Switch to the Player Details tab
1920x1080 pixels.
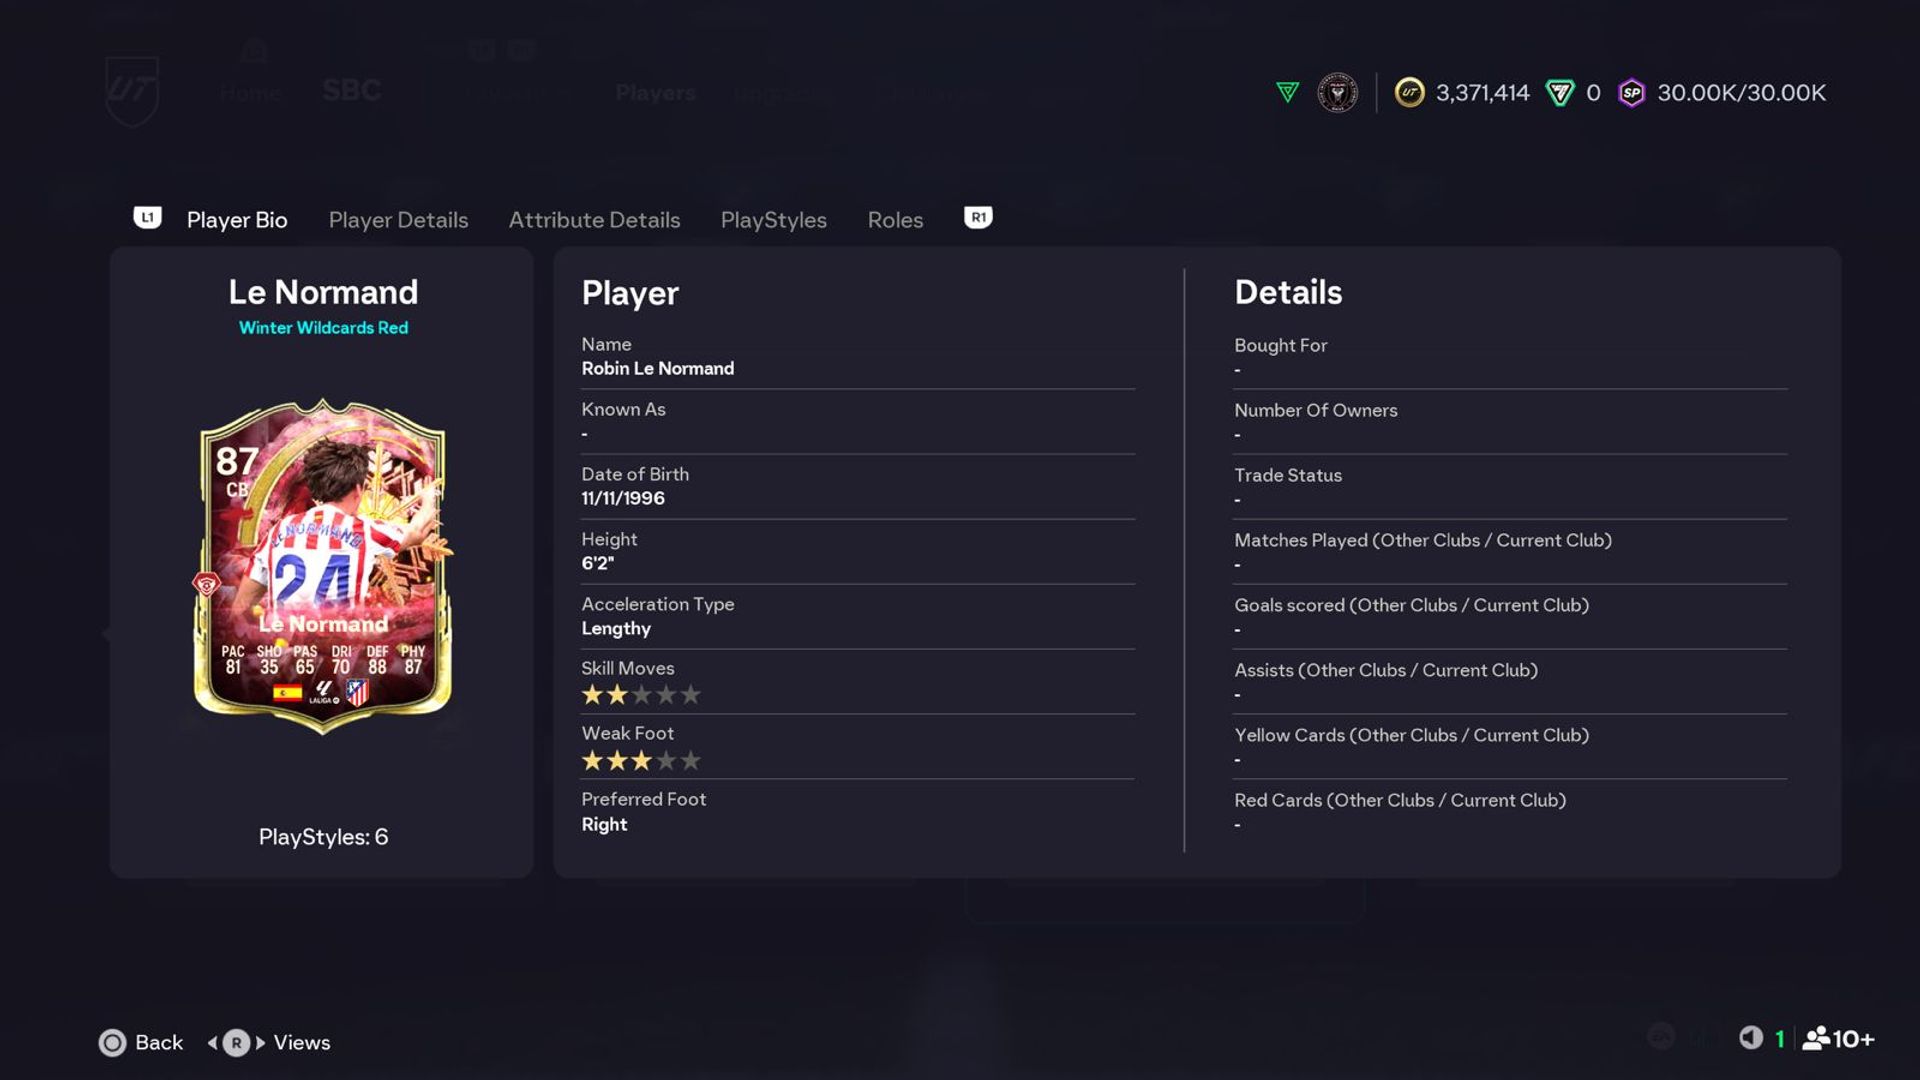tap(398, 220)
